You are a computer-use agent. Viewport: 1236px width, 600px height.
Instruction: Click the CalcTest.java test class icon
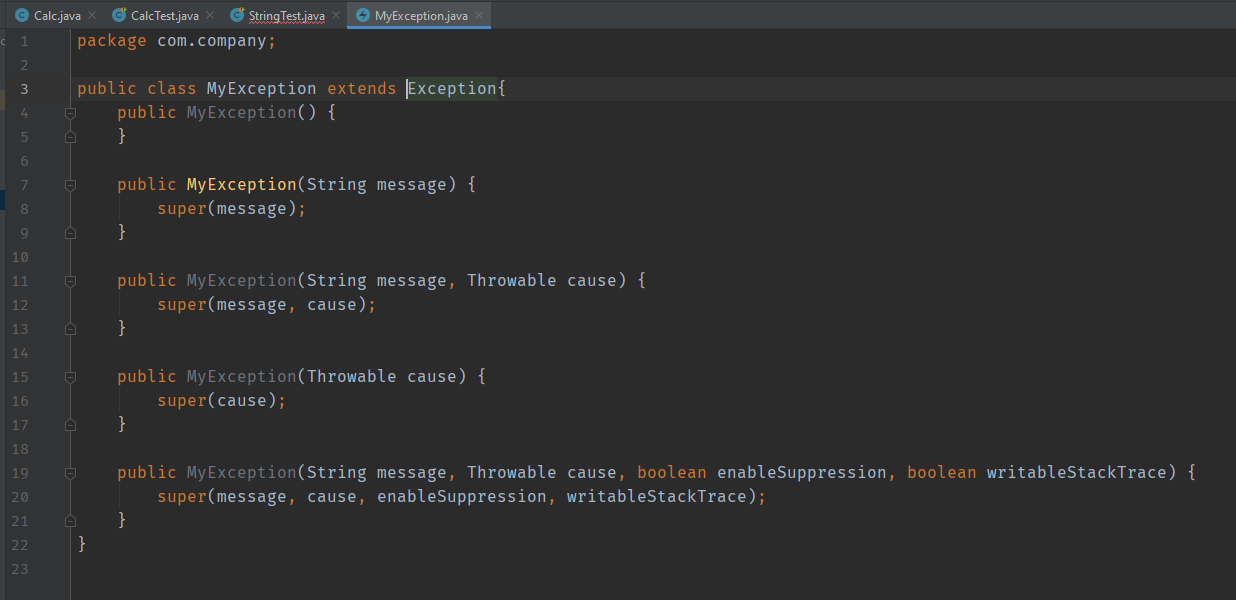(x=119, y=16)
